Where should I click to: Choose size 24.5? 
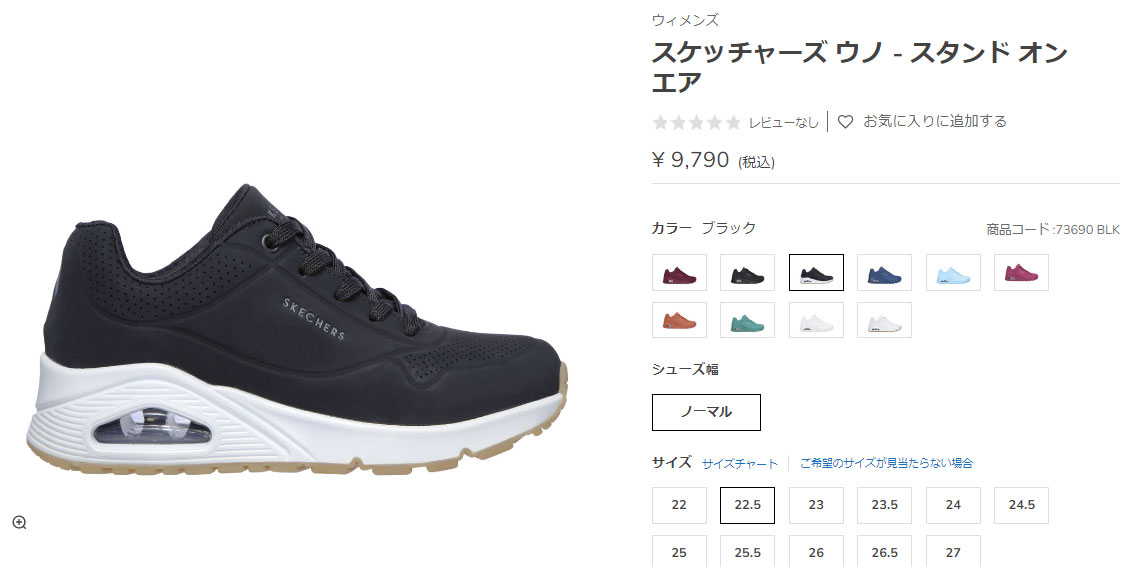pyautogui.click(x=1021, y=505)
